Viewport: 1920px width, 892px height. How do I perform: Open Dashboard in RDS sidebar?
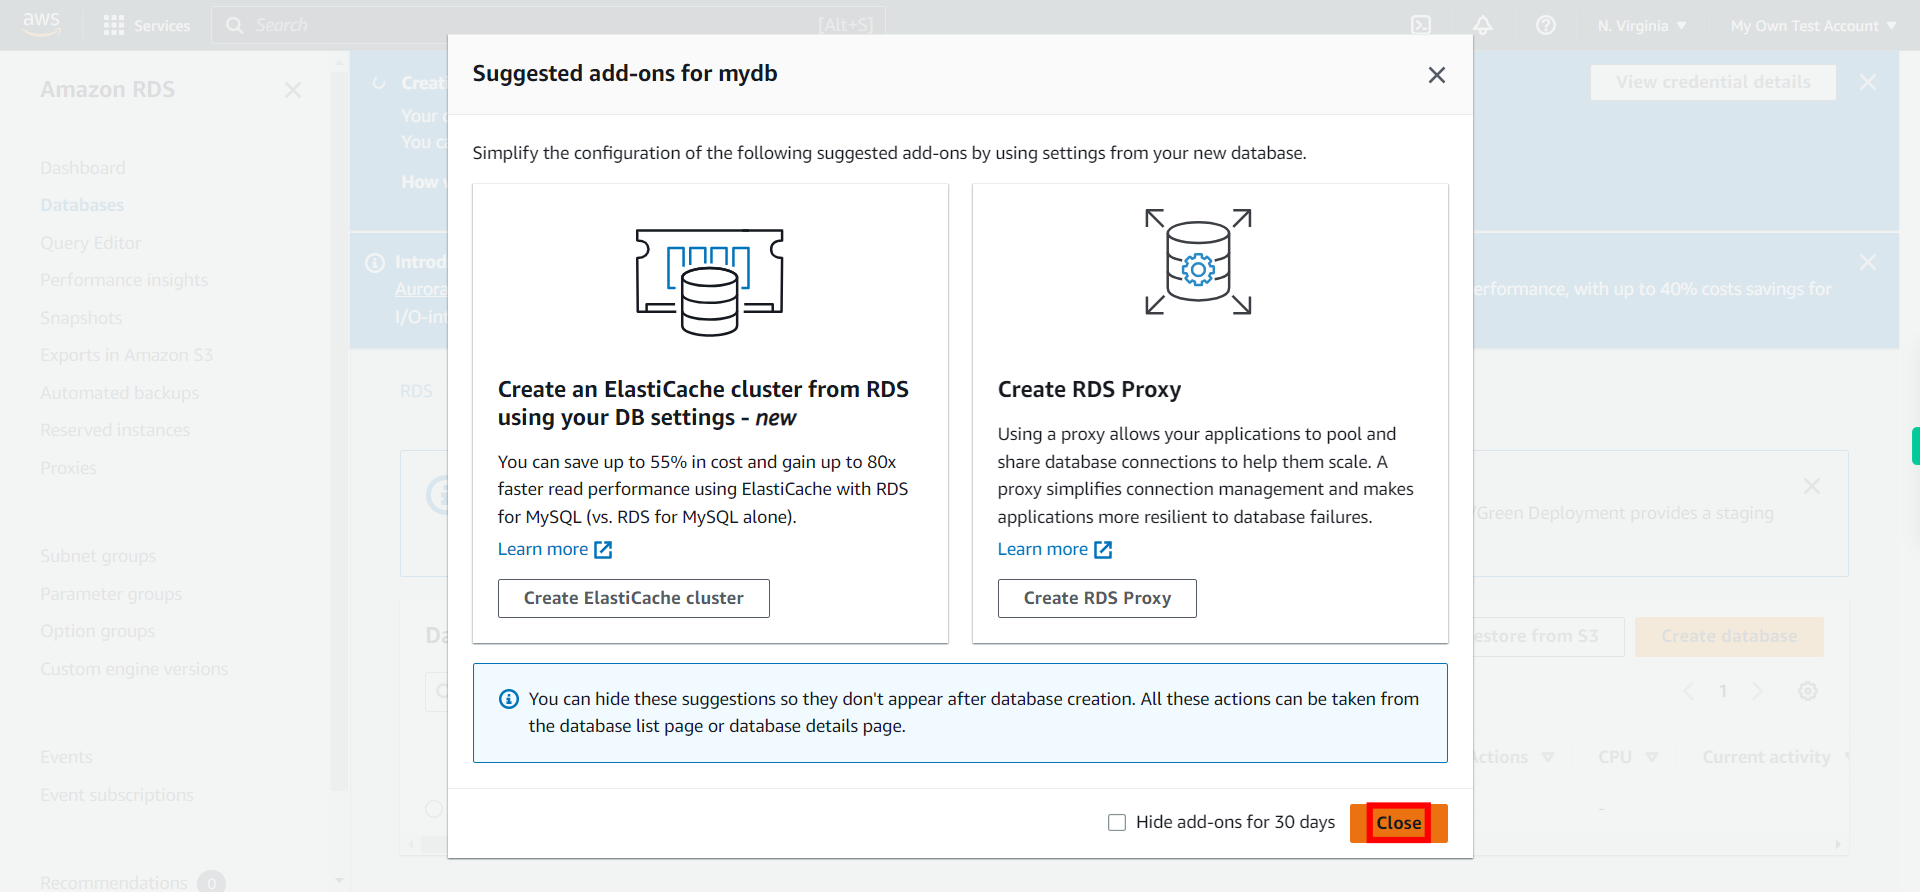[x=83, y=168]
